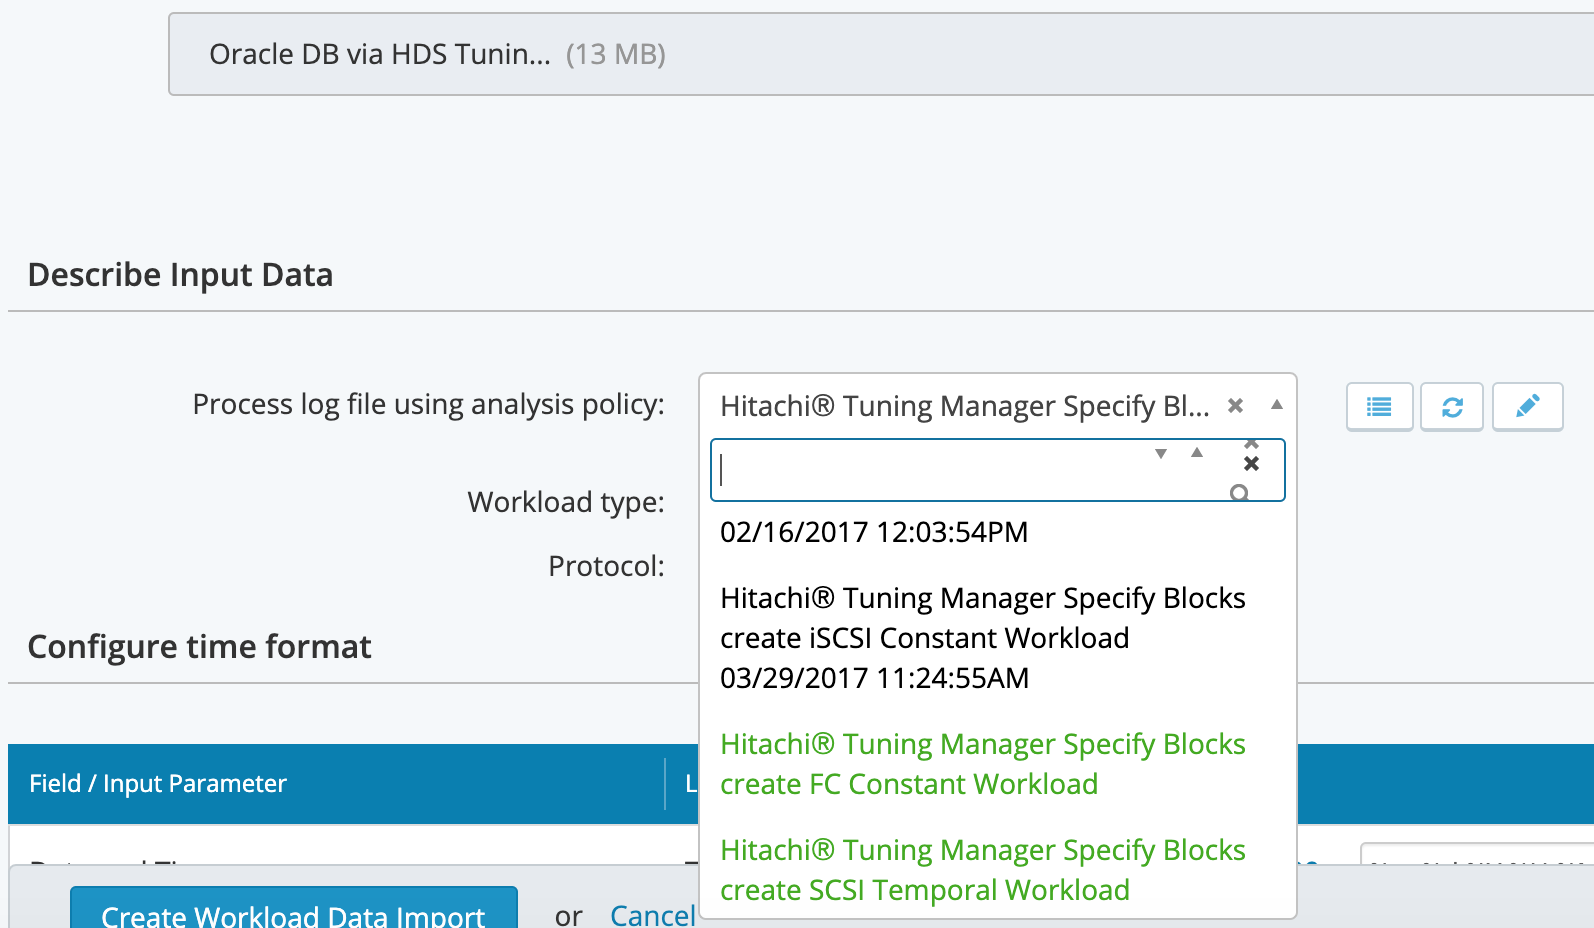Click the Describe Input Data heading

pos(180,275)
